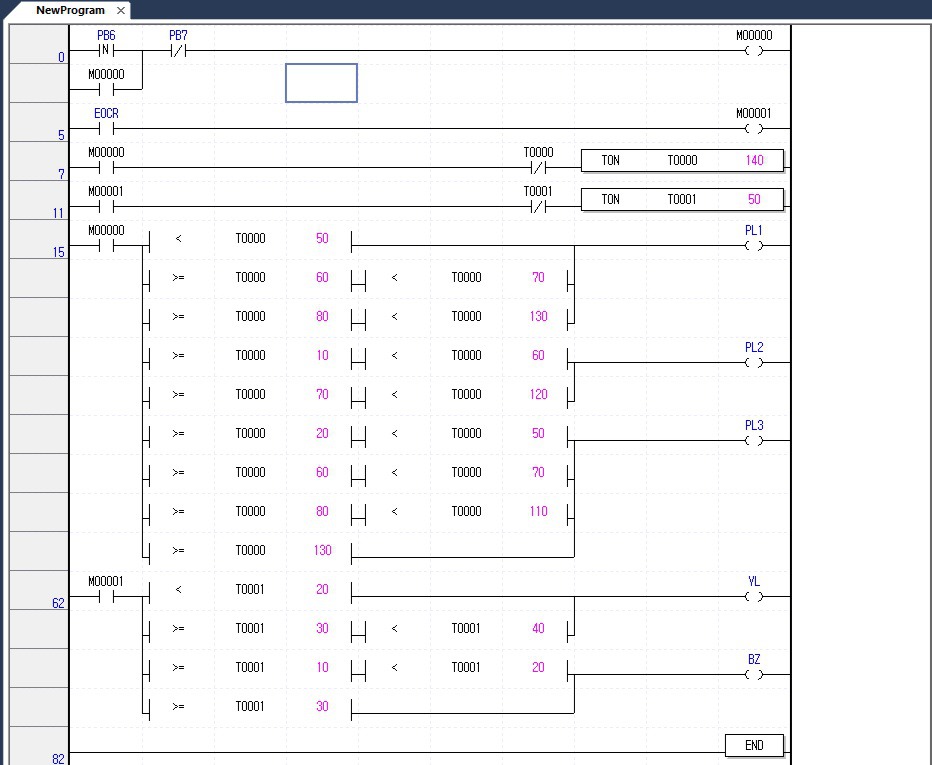Select the PB6 negative-edge contact
Screen dimensions: 932x765
pyautogui.click(x=106, y=51)
